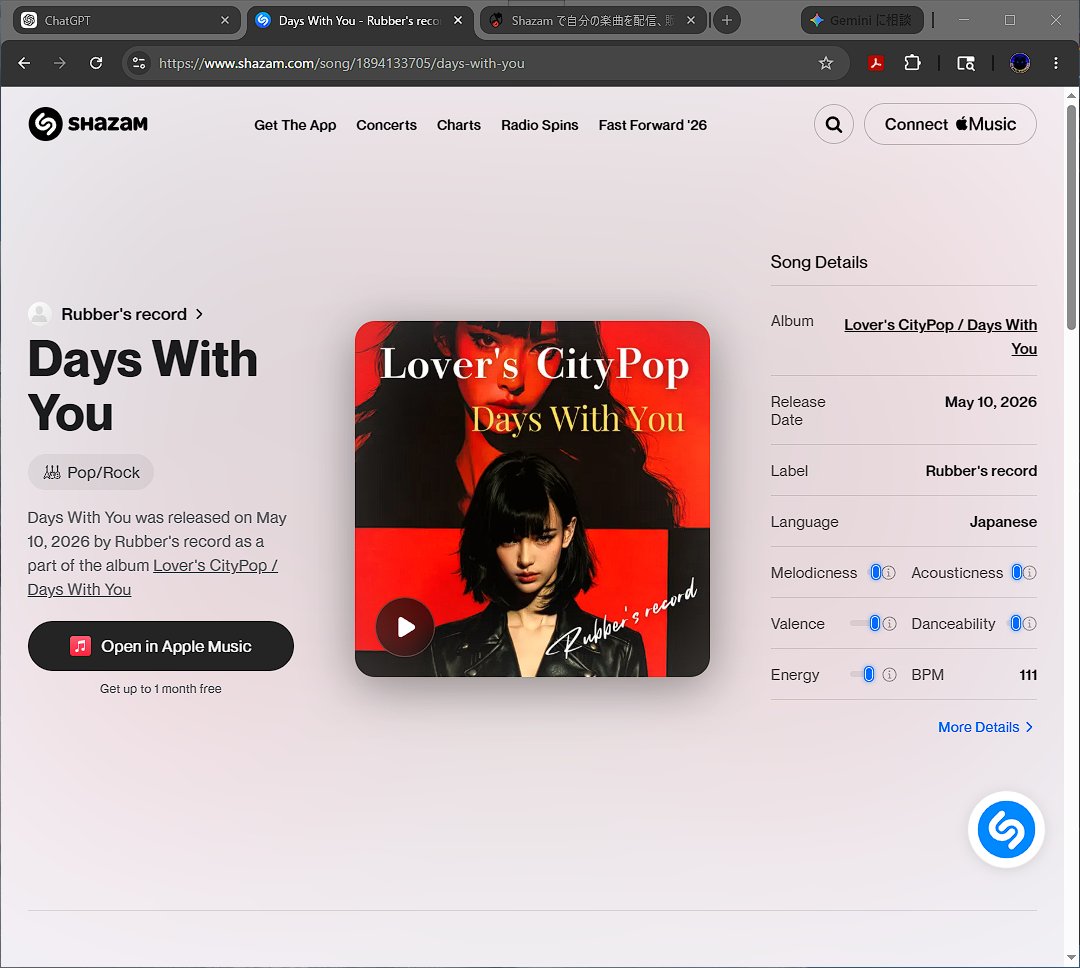The width and height of the screenshot is (1080, 968).
Task: Click the language value Japanese
Action: point(1003,522)
